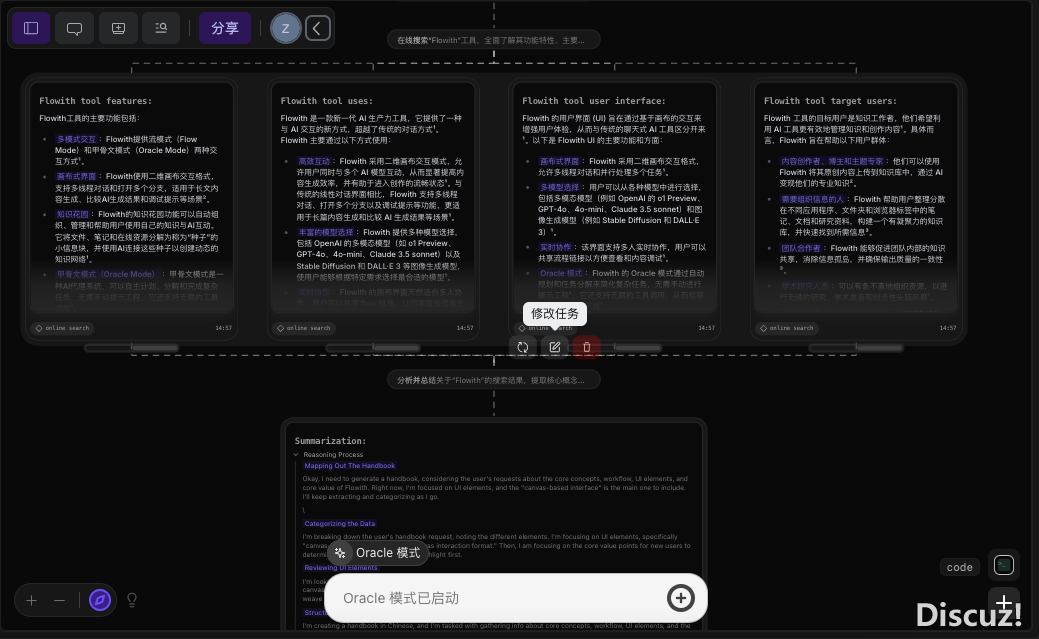Click the Summarization: title

[330, 441]
